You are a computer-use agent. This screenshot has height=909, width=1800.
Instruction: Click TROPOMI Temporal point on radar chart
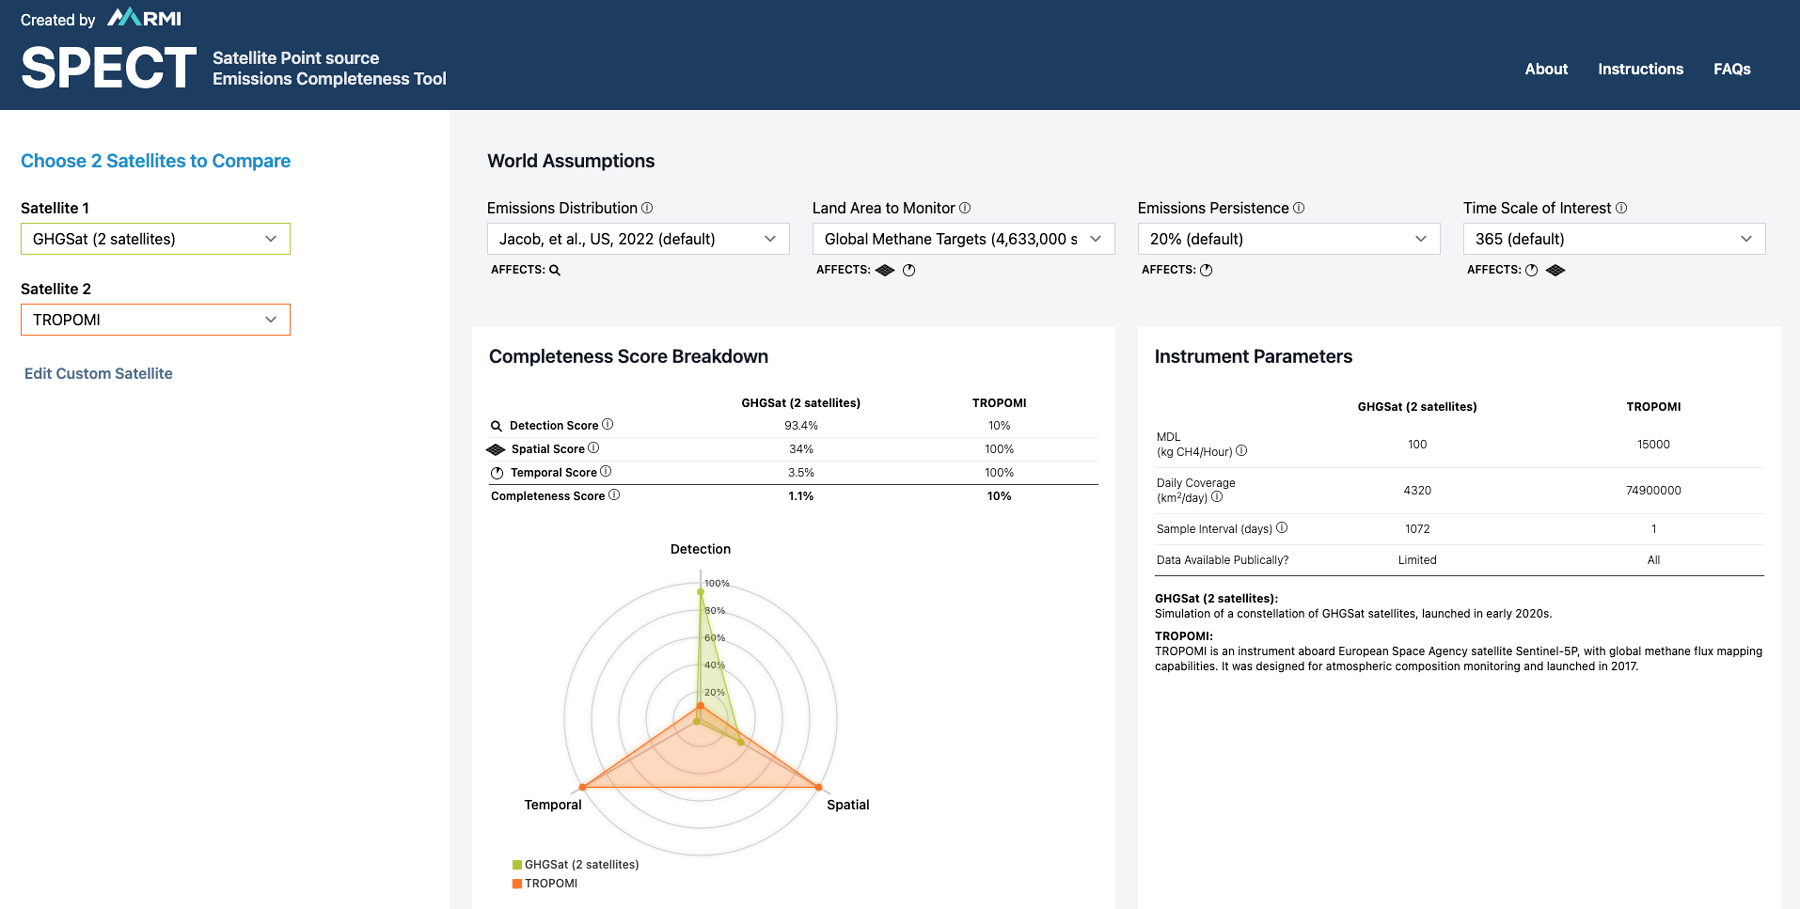point(582,787)
